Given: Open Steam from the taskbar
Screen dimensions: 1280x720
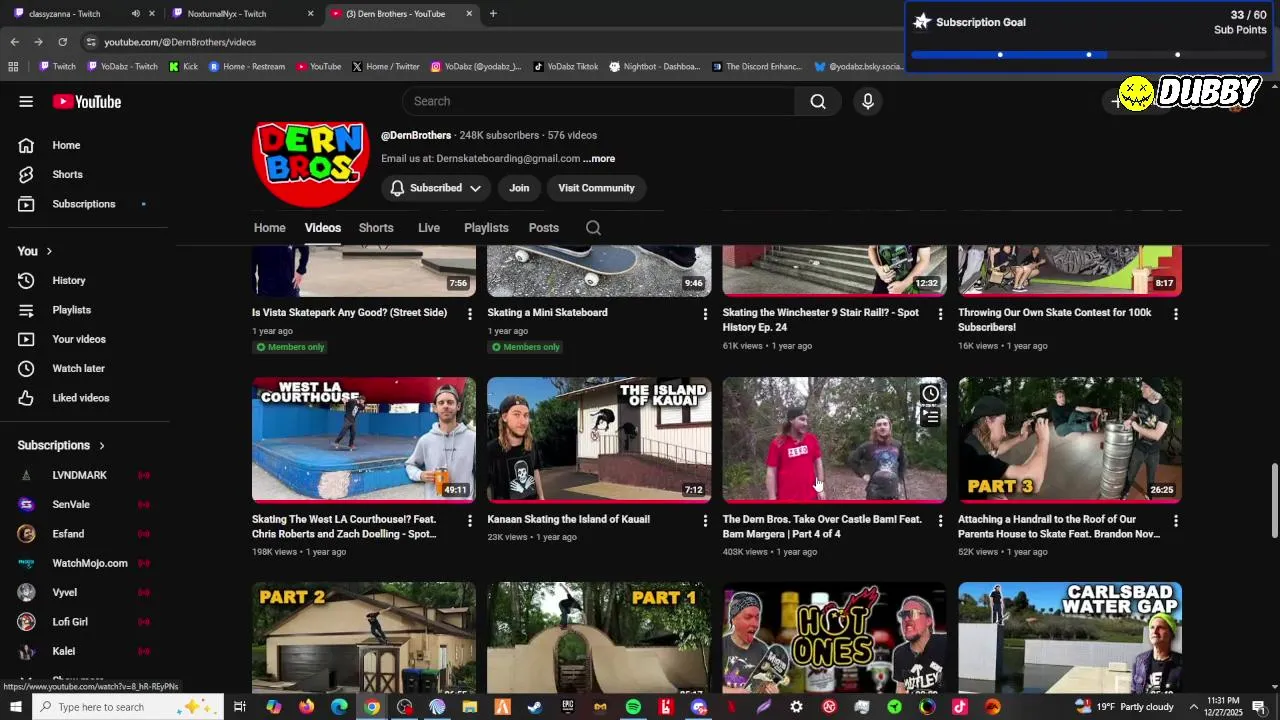Looking at the screenshot, I should click(x=535, y=707).
